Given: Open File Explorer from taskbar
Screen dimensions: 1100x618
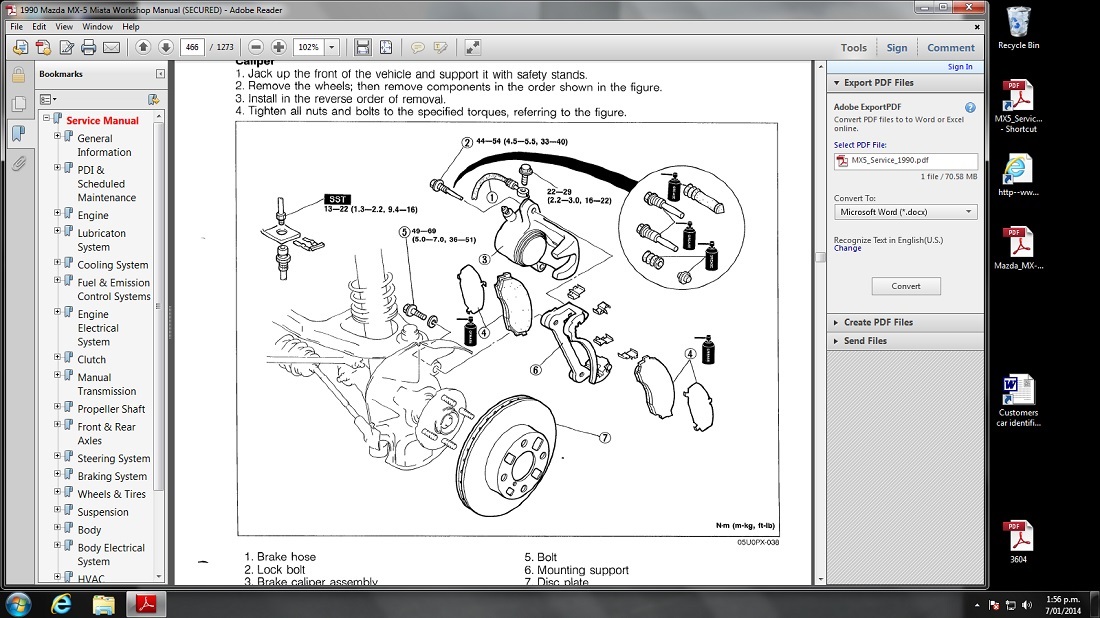Looking at the screenshot, I should point(103,604).
